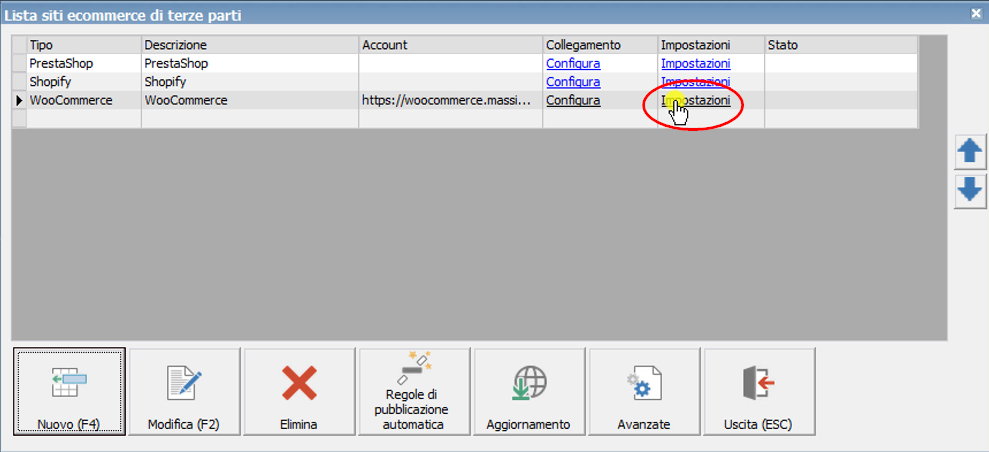
Task: Click Configura link for PrestaShop
Action: tap(573, 63)
